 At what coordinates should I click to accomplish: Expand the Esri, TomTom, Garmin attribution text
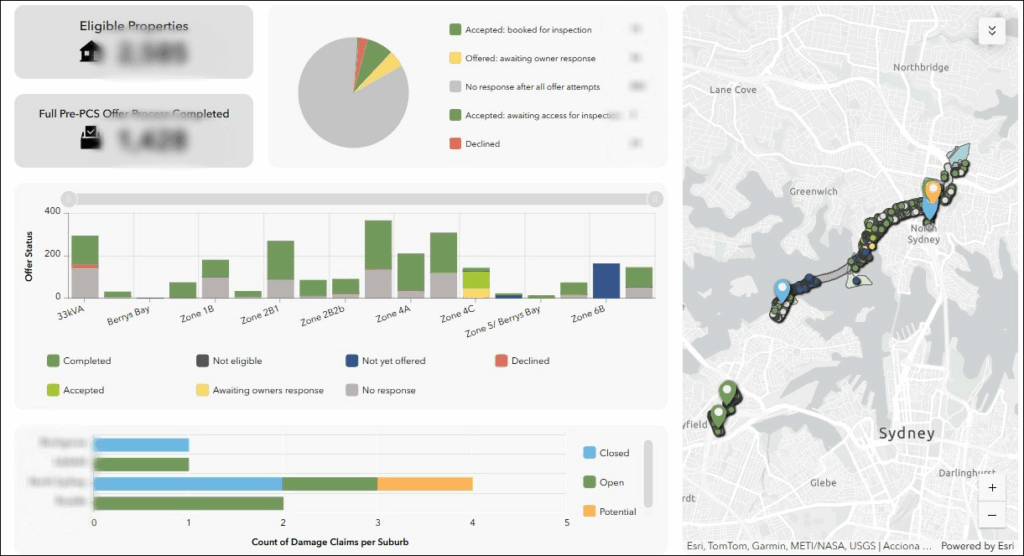808,546
